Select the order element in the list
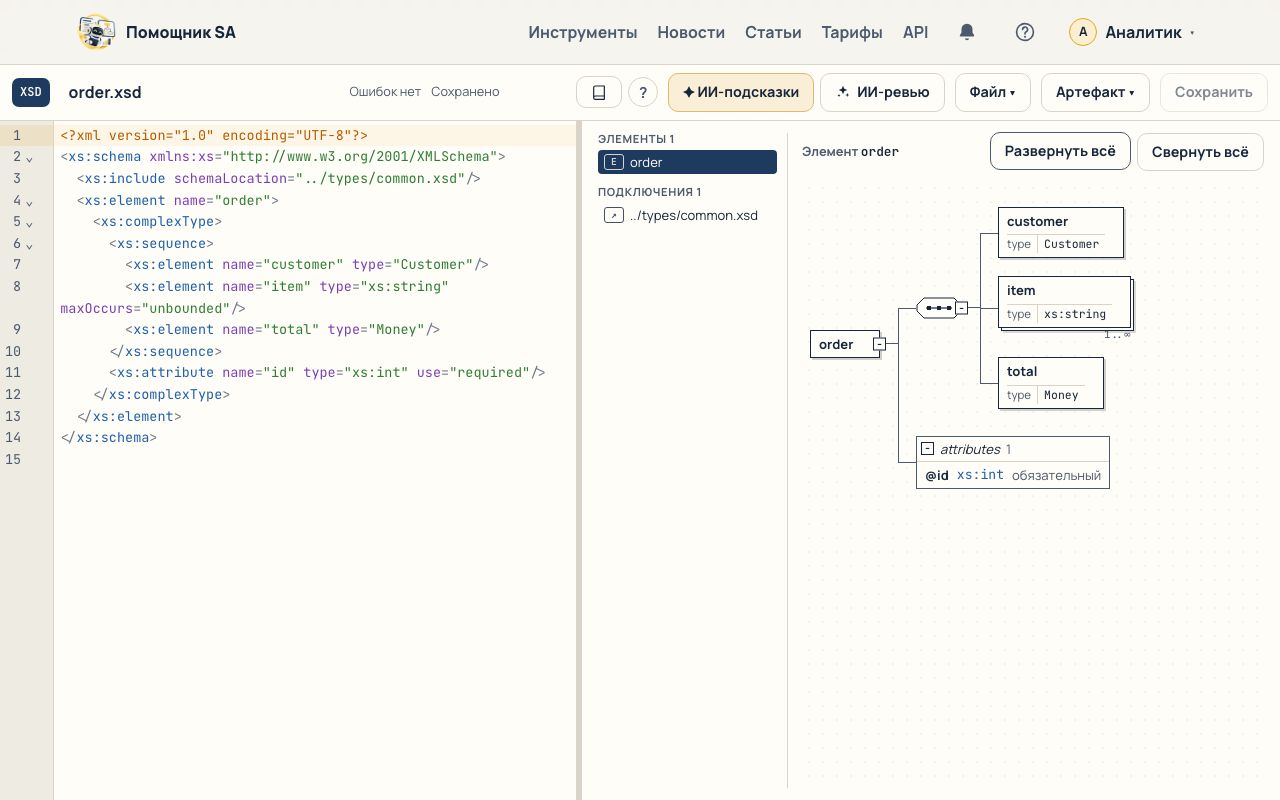The width and height of the screenshot is (1280, 800). 687,162
